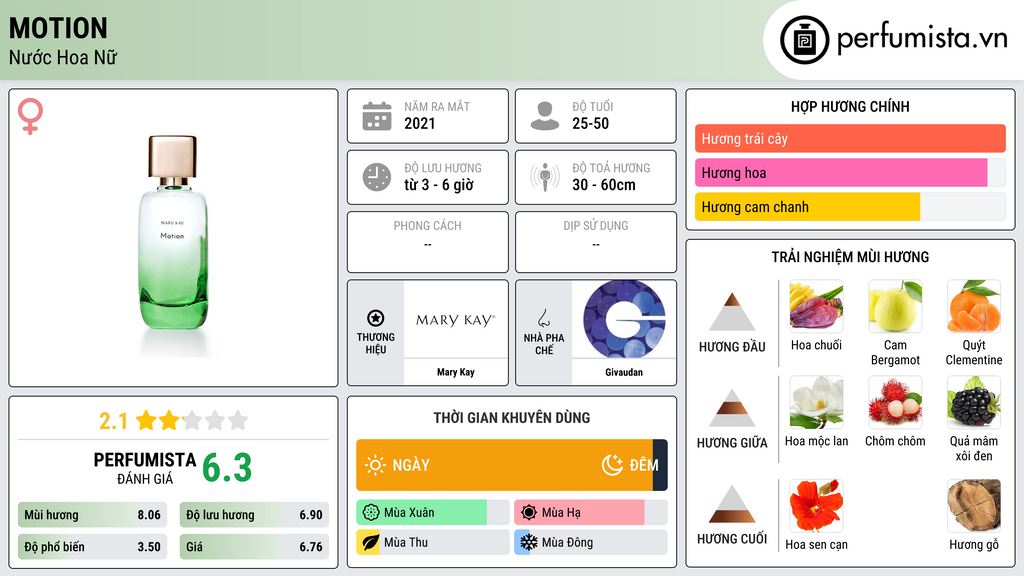1024x576 pixels.
Task: Click the Mùa Xuân flower icon
Action: 371,512
